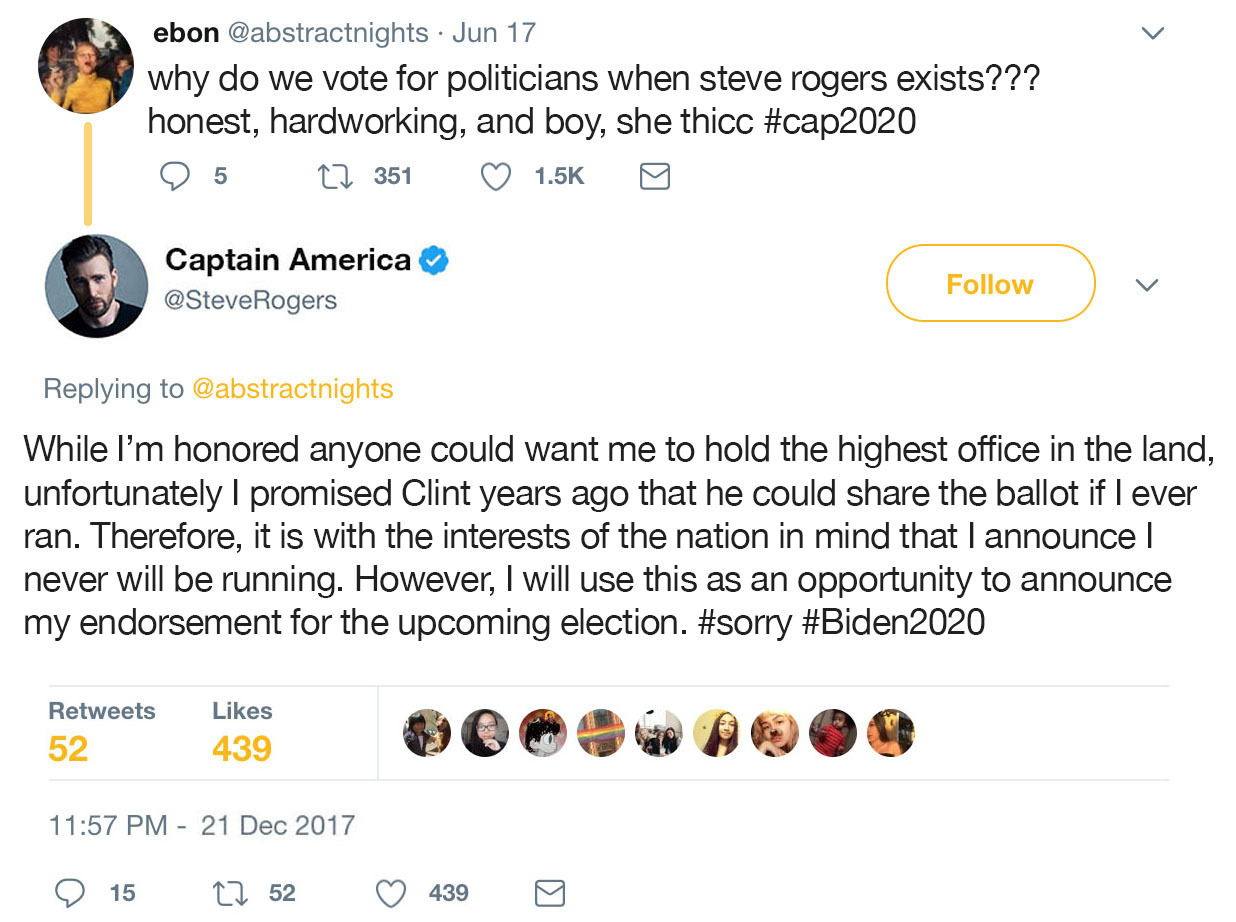Retweet ebon's tweet with 351 retweets
The height and width of the screenshot is (922, 1236).
click(328, 177)
